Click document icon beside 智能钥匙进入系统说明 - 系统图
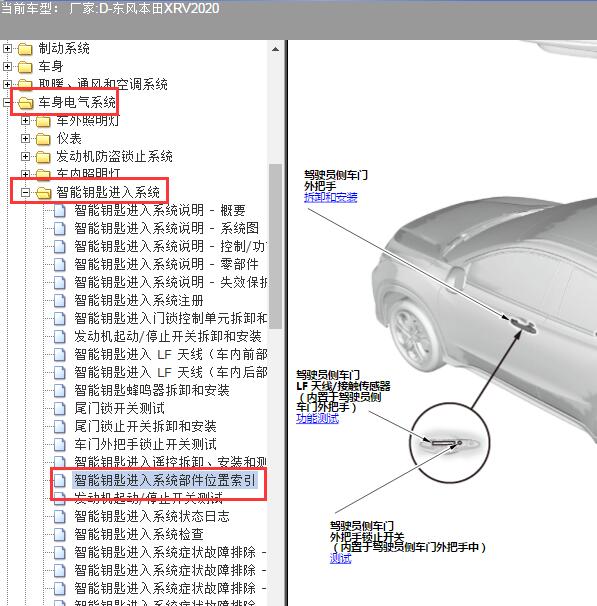The height and width of the screenshot is (606, 597). click(x=60, y=228)
